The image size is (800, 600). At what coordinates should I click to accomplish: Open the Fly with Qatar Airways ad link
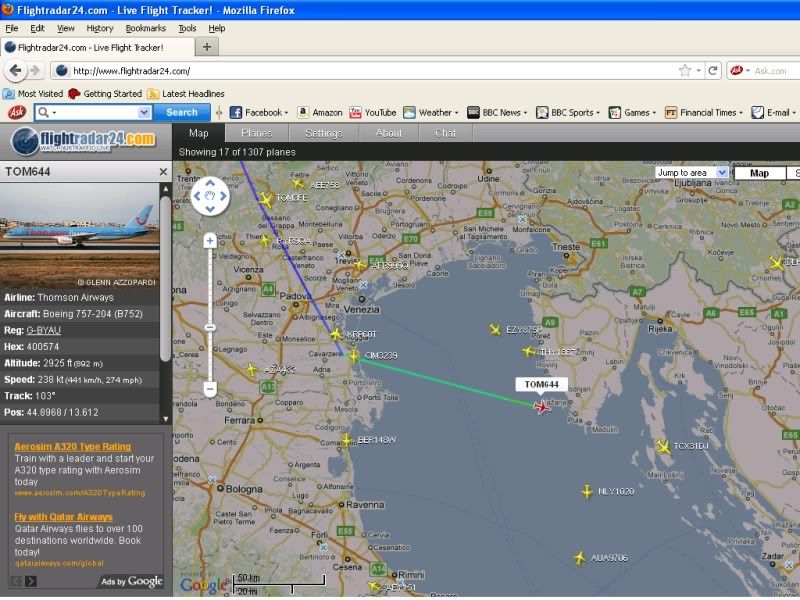pos(63,517)
